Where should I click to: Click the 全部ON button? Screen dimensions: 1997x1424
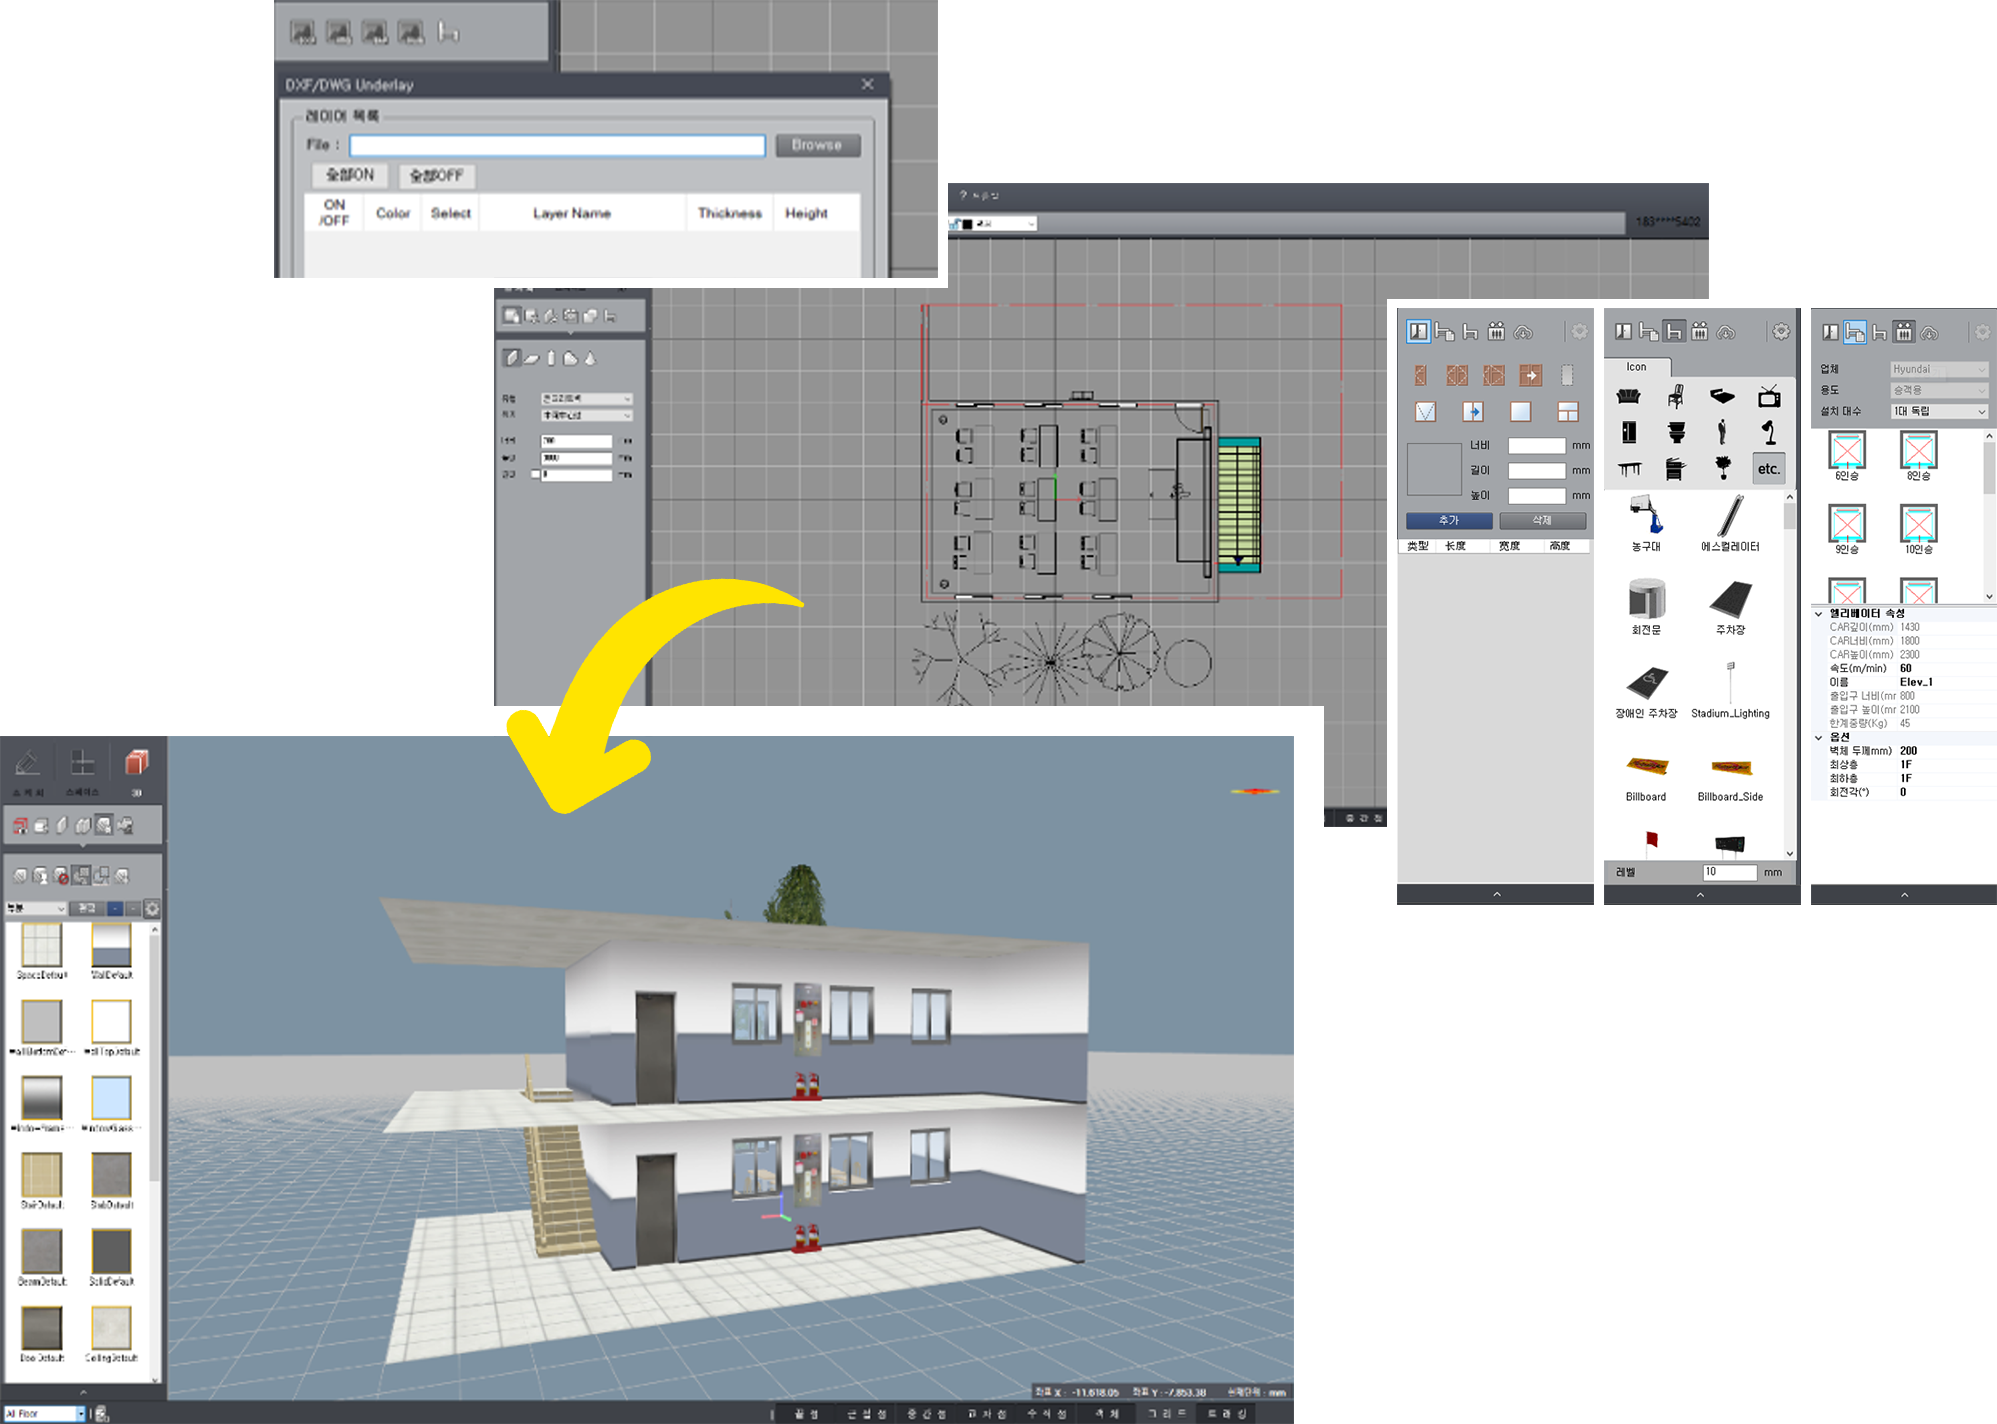[350, 175]
